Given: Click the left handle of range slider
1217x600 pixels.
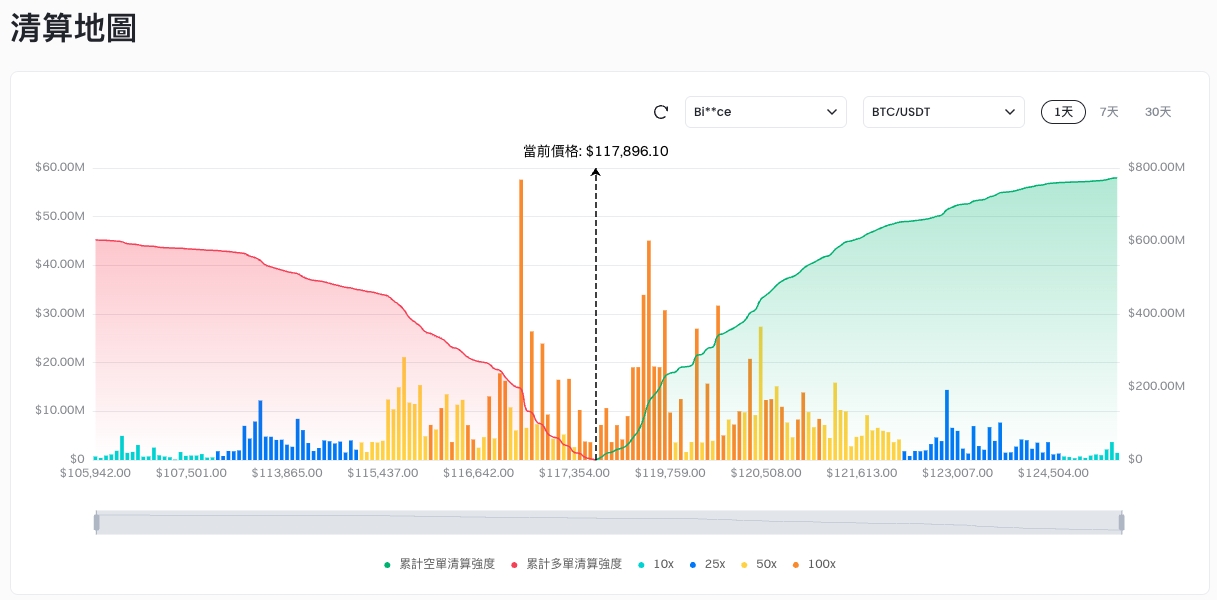Looking at the screenshot, I should pos(97,522).
